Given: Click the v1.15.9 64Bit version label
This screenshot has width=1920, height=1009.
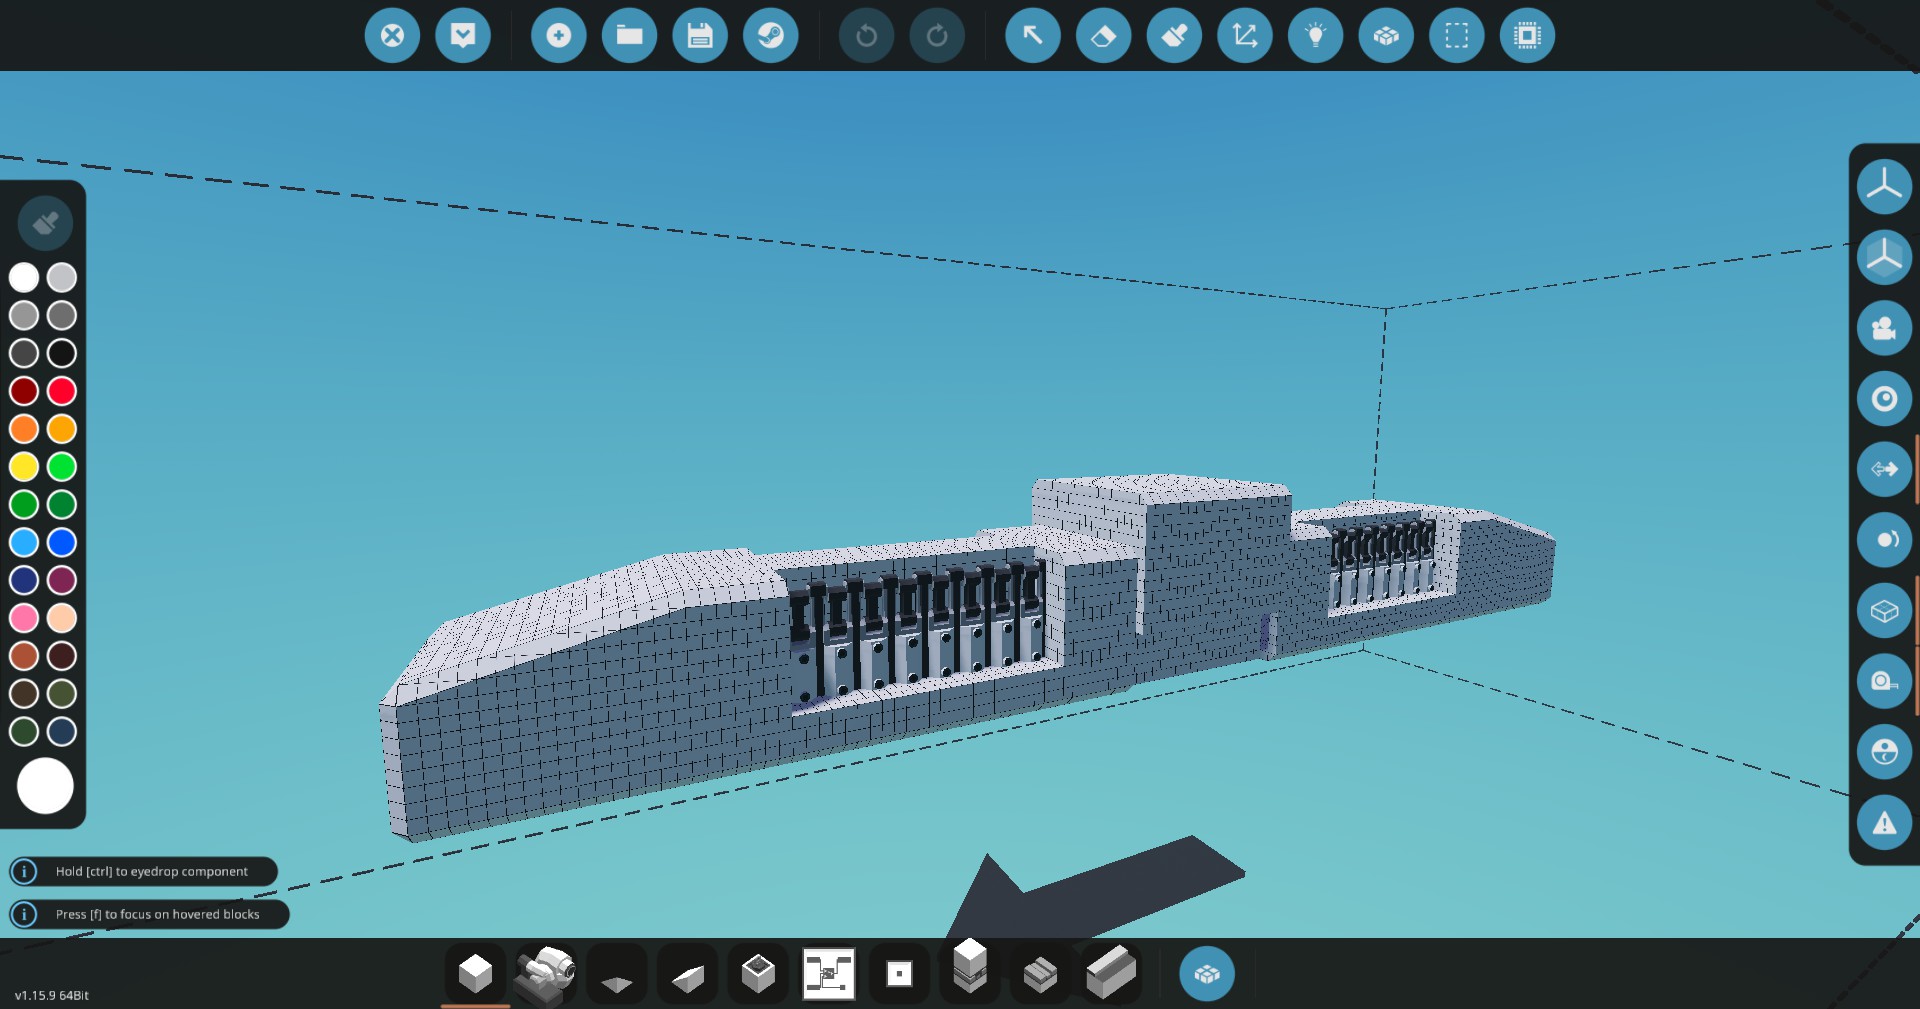Looking at the screenshot, I should tap(52, 995).
